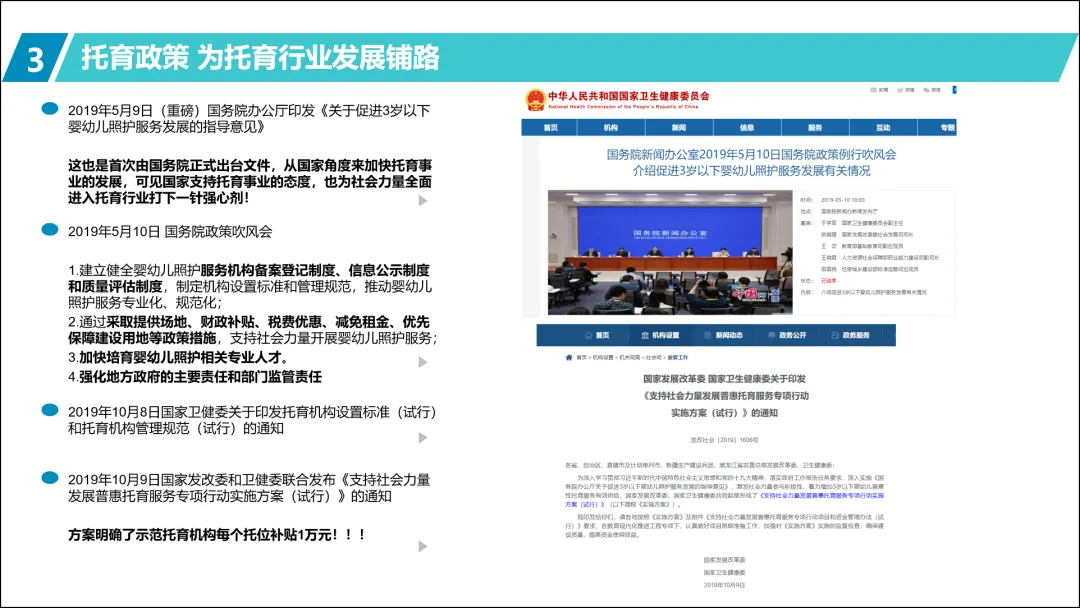Click the English subtitle National Health Commission
The image size is (1080, 608).
click(x=623, y=107)
